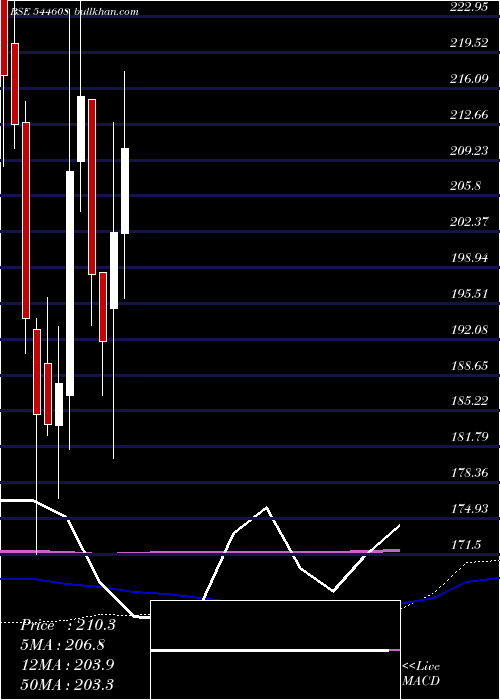Click the 12MA : 203.9 readout
500x700 pixels.
[x=68, y=665]
